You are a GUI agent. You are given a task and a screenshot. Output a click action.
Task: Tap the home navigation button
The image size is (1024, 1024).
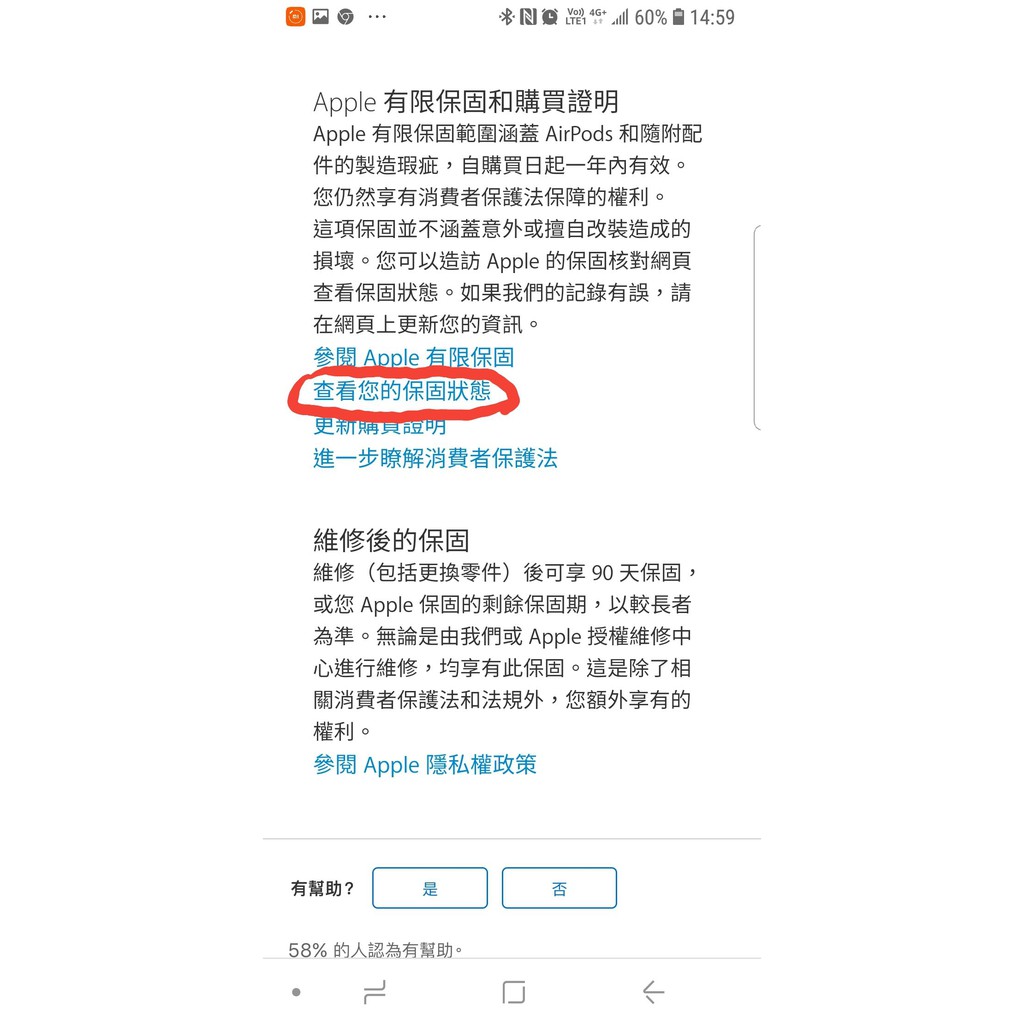click(x=514, y=992)
